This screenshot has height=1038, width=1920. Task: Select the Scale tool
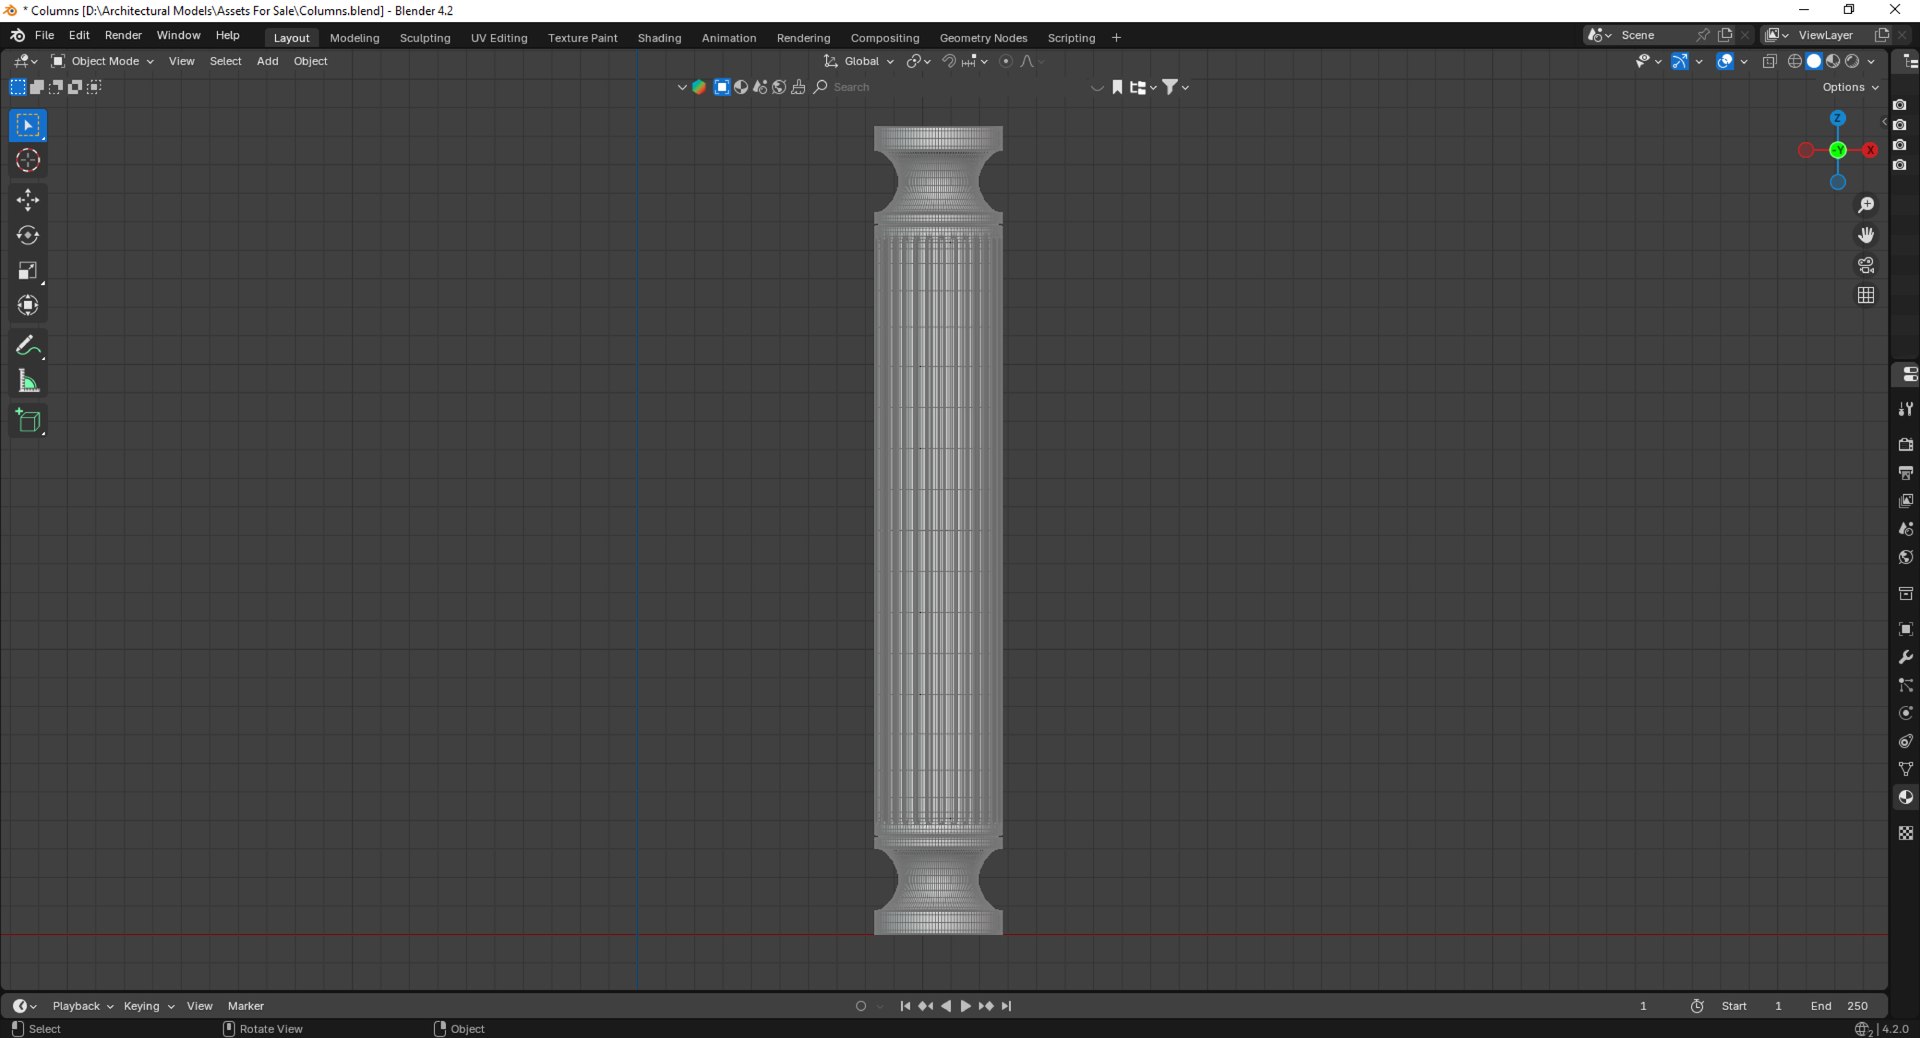click(x=28, y=270)
